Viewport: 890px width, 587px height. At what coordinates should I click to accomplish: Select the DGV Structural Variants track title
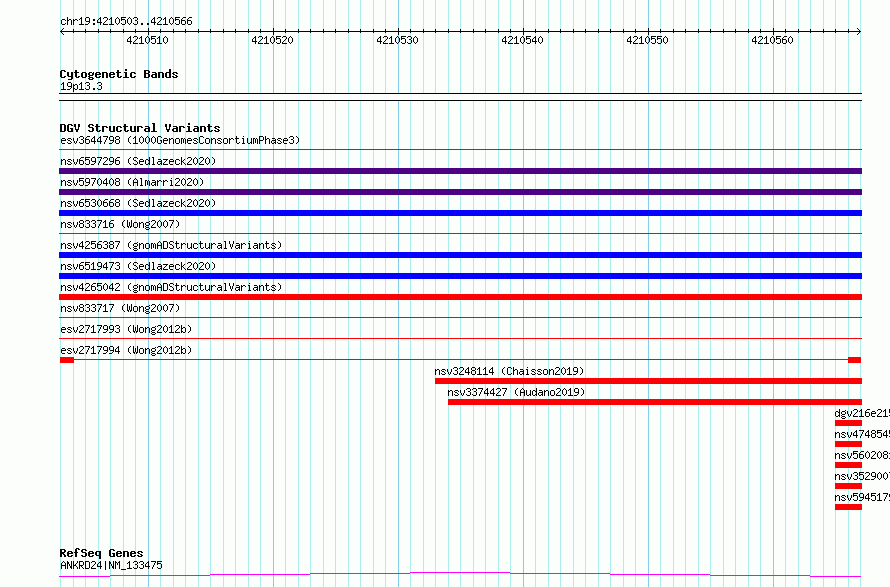click(140, 128)
